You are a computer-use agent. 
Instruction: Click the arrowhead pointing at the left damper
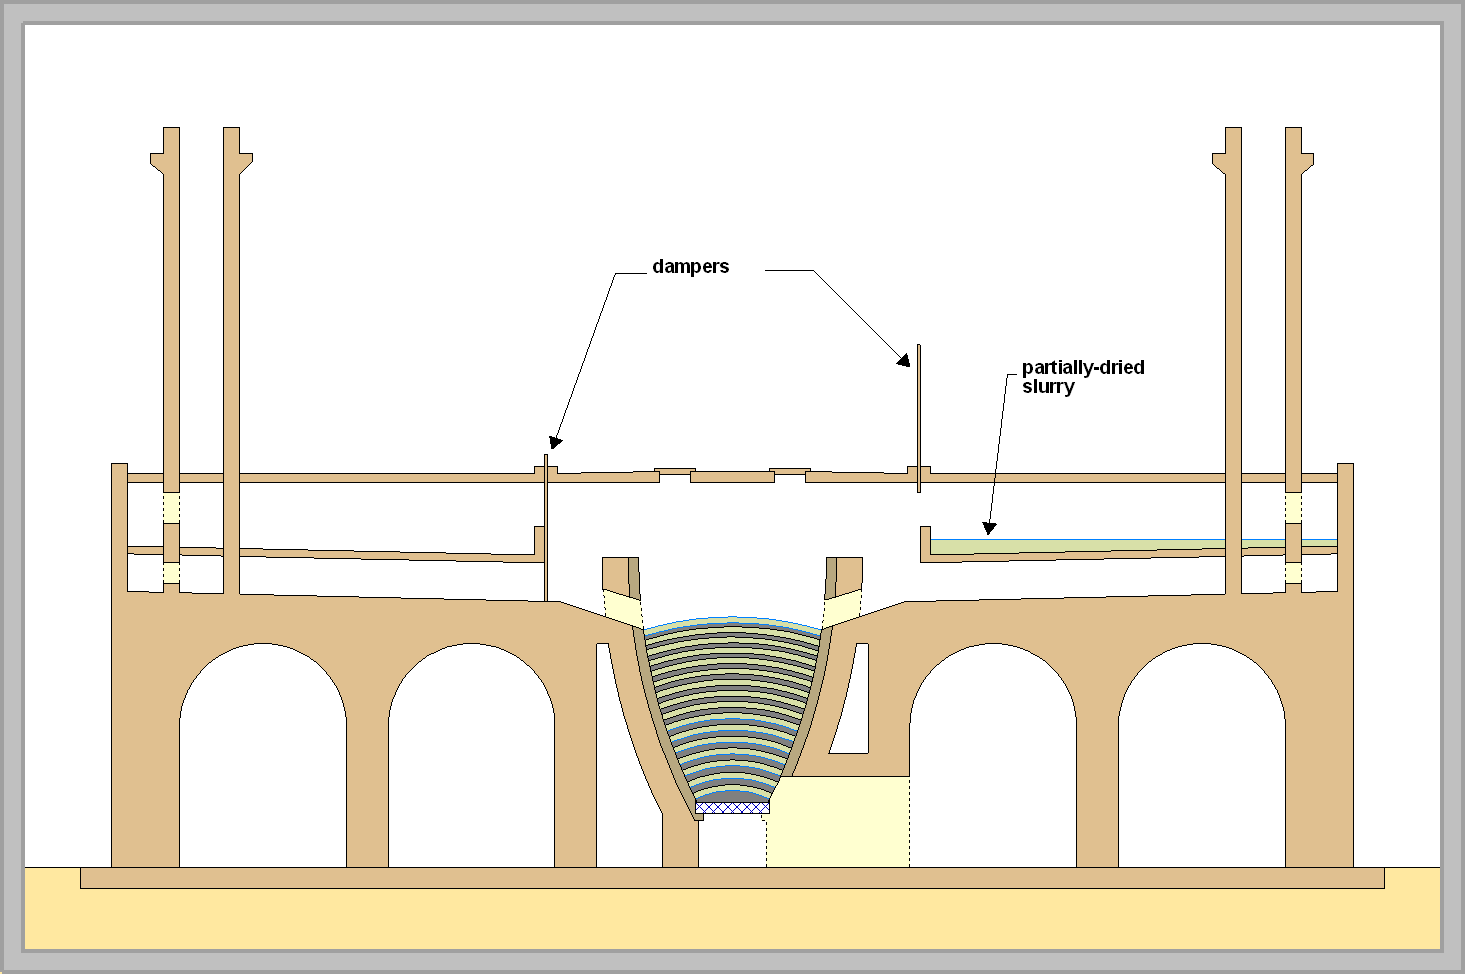pyautogui.click(x=555, y=441)
